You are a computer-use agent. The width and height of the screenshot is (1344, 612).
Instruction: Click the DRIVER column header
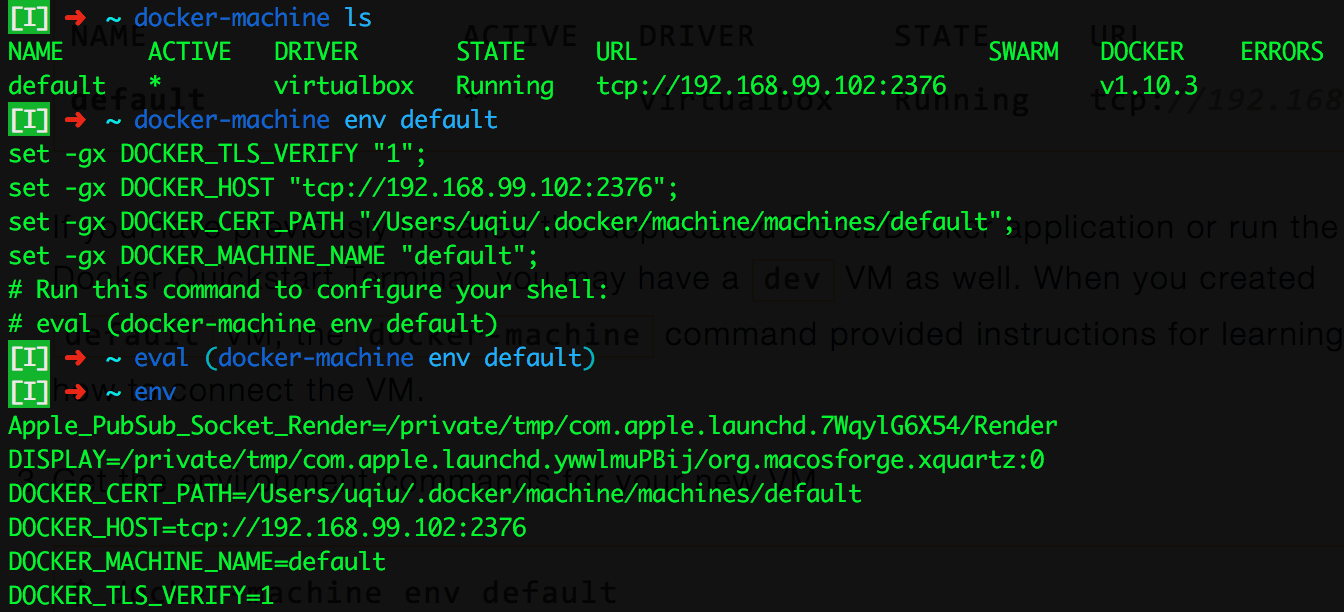(316, 52)
